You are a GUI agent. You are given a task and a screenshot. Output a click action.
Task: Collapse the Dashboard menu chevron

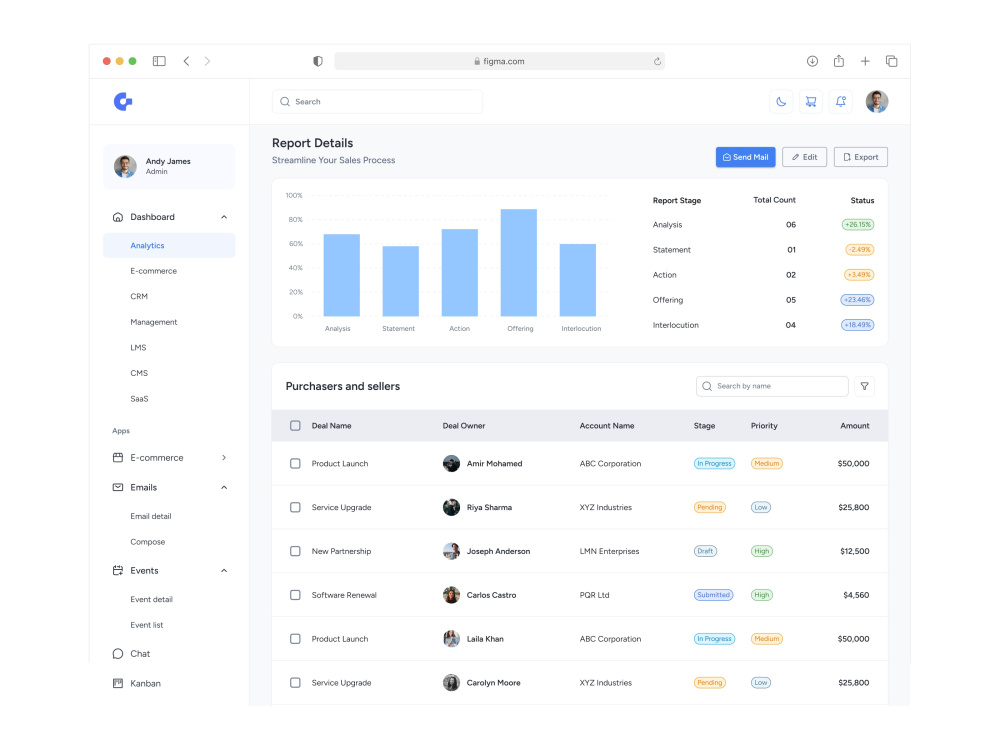[224, 217]
